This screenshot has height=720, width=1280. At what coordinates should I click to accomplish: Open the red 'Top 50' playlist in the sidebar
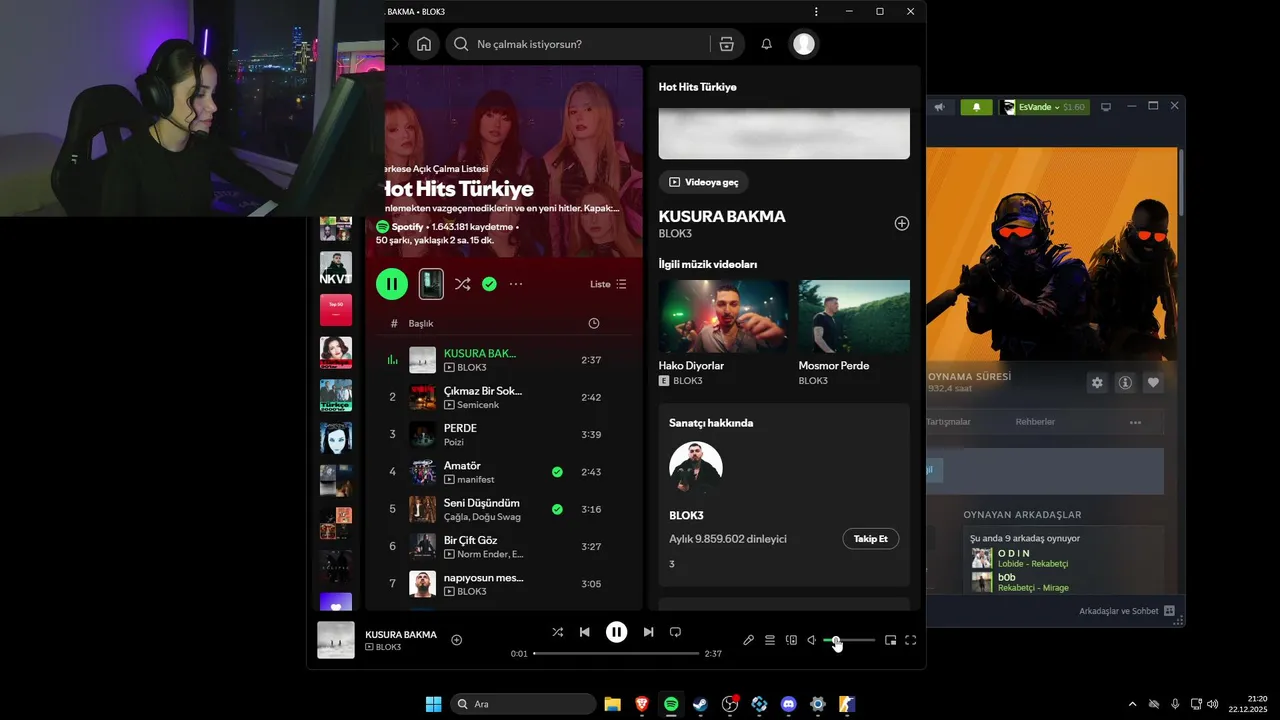tap(336, 310)
